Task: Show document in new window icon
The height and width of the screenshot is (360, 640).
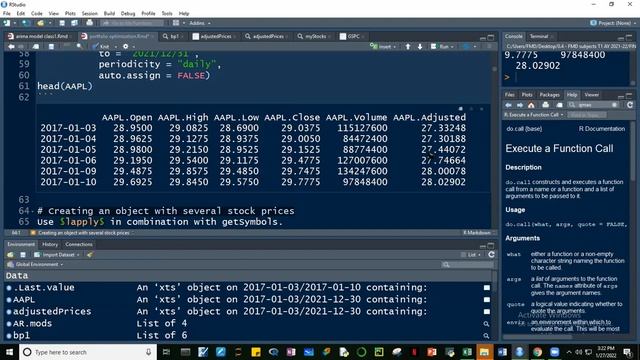Action: click(x=36, y=47)
